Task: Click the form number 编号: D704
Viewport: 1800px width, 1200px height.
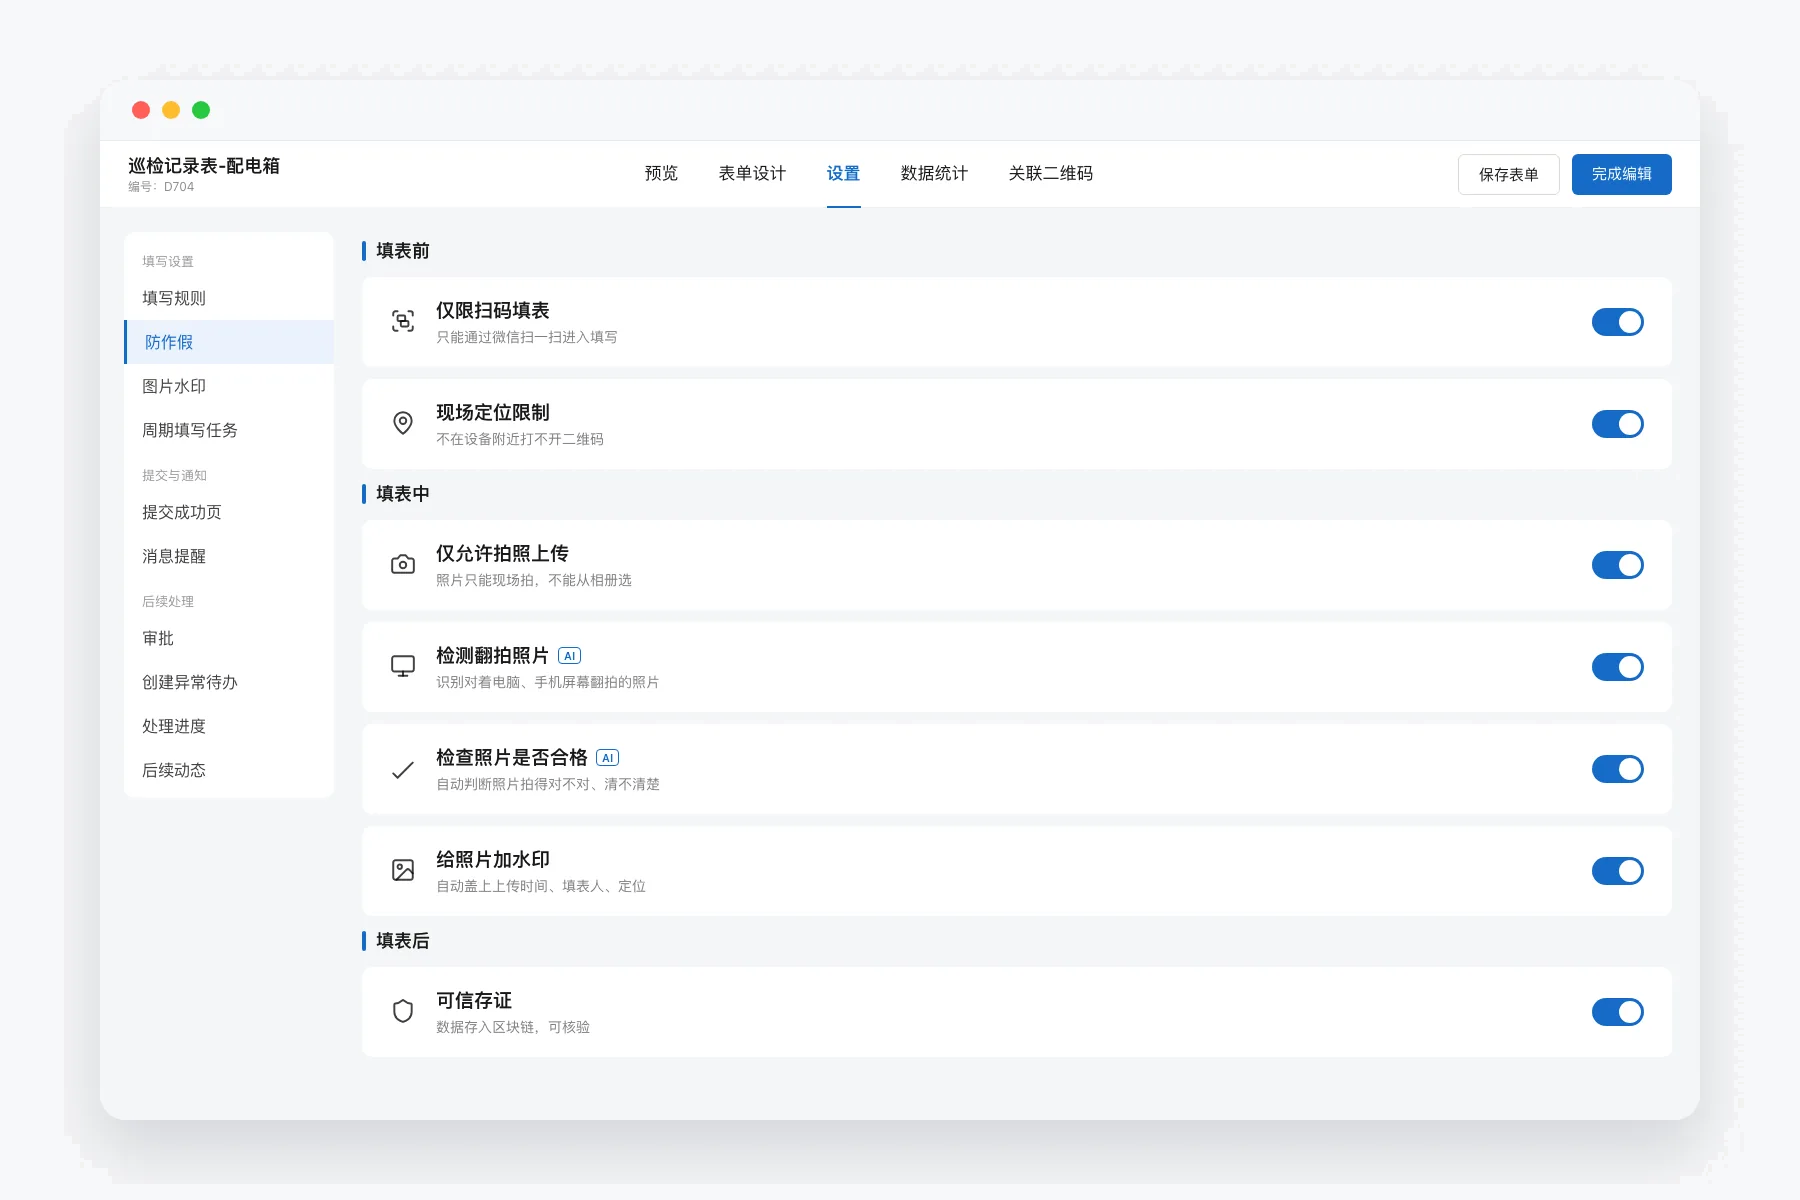Action: tap(161, 187)
